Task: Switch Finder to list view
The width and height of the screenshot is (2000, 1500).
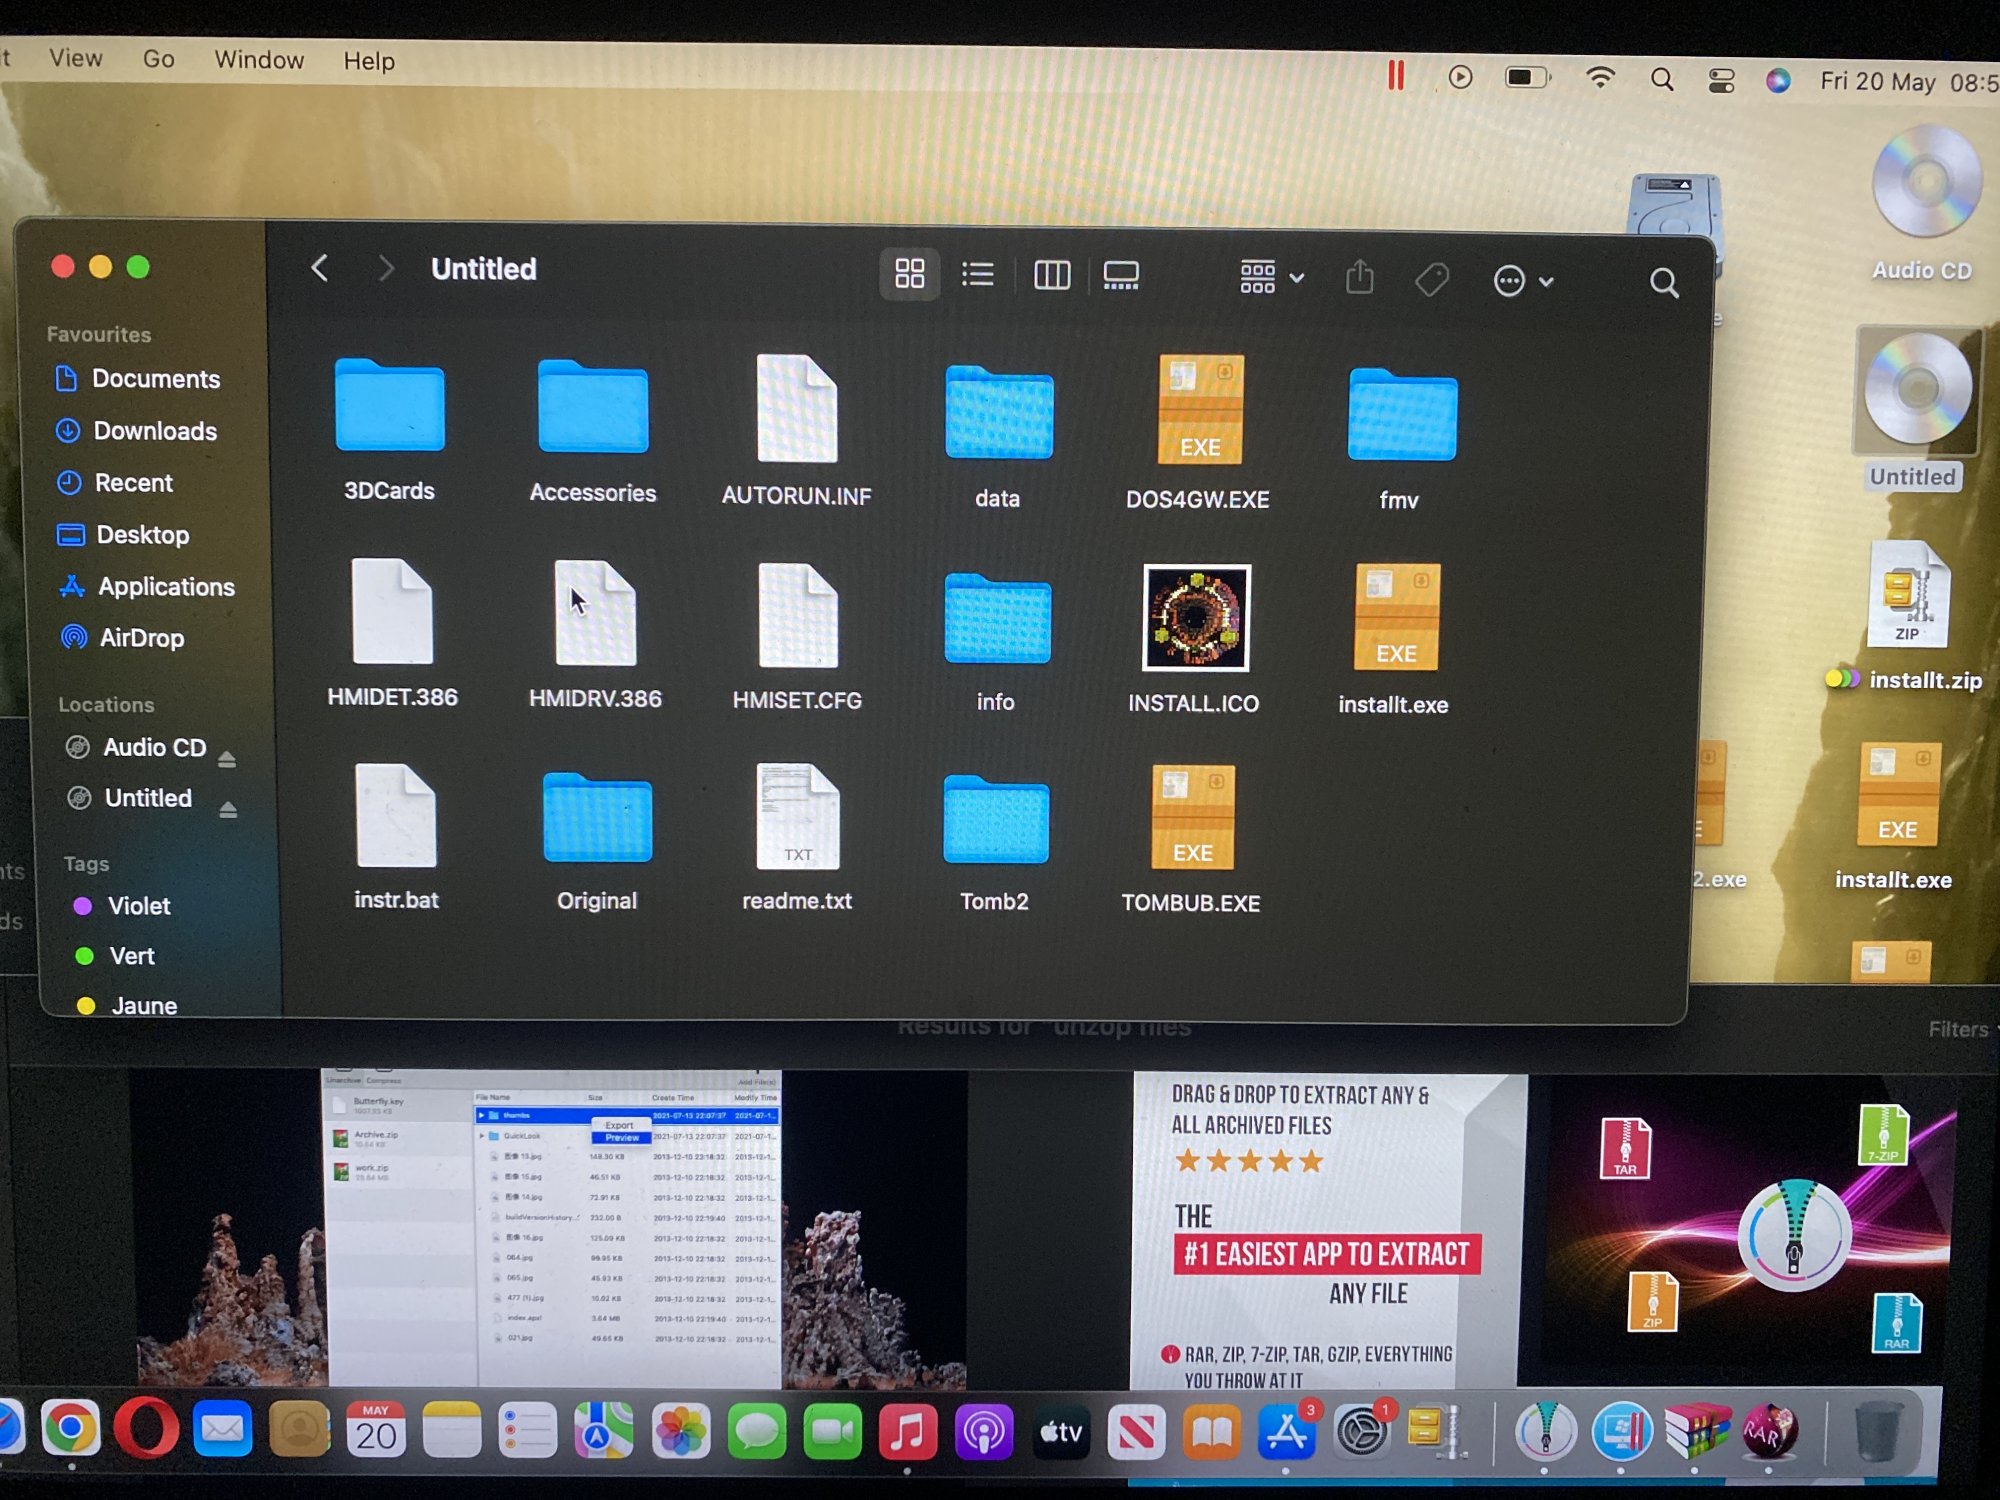Action: click(977, 274)
